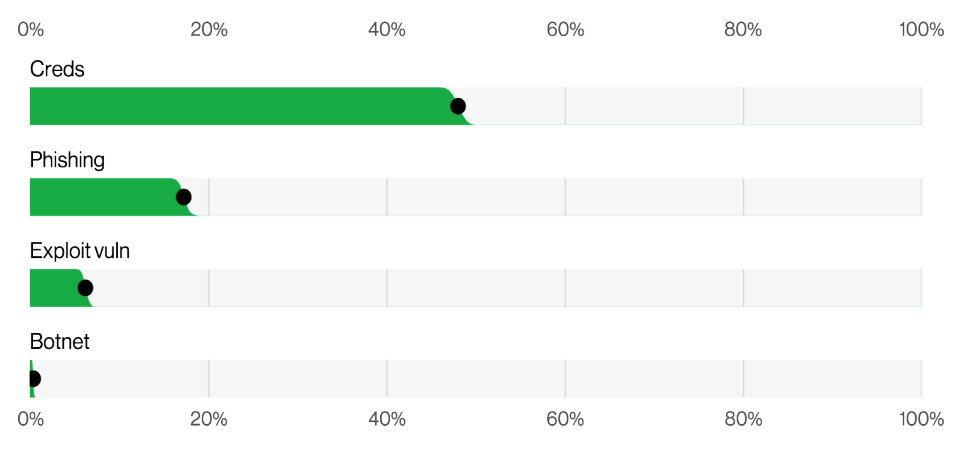Viewport: 962px width, 454px height.
Task: Select the Botnet category label
Action: click(60, 342)
